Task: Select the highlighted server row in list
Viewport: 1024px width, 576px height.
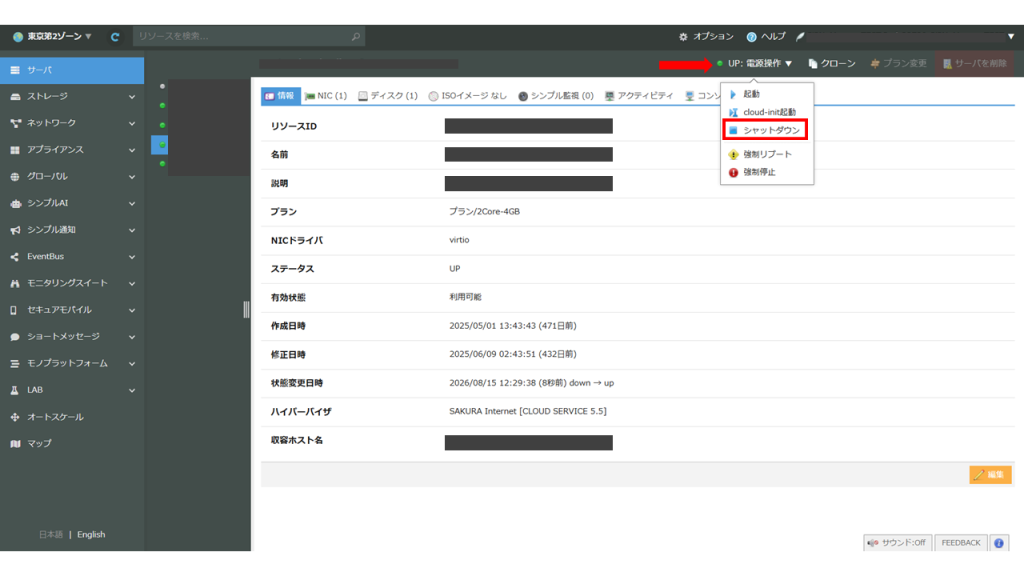Action: tap(160, 145)
